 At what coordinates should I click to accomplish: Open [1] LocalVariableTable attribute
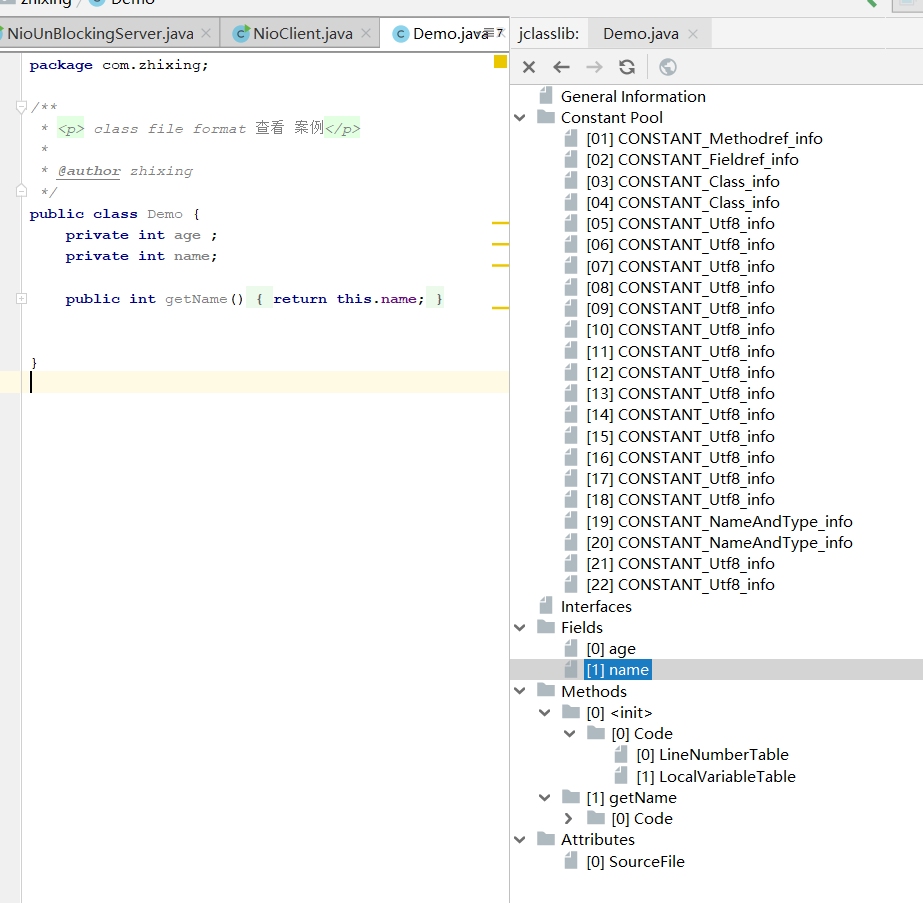click(x=716, y=777)
